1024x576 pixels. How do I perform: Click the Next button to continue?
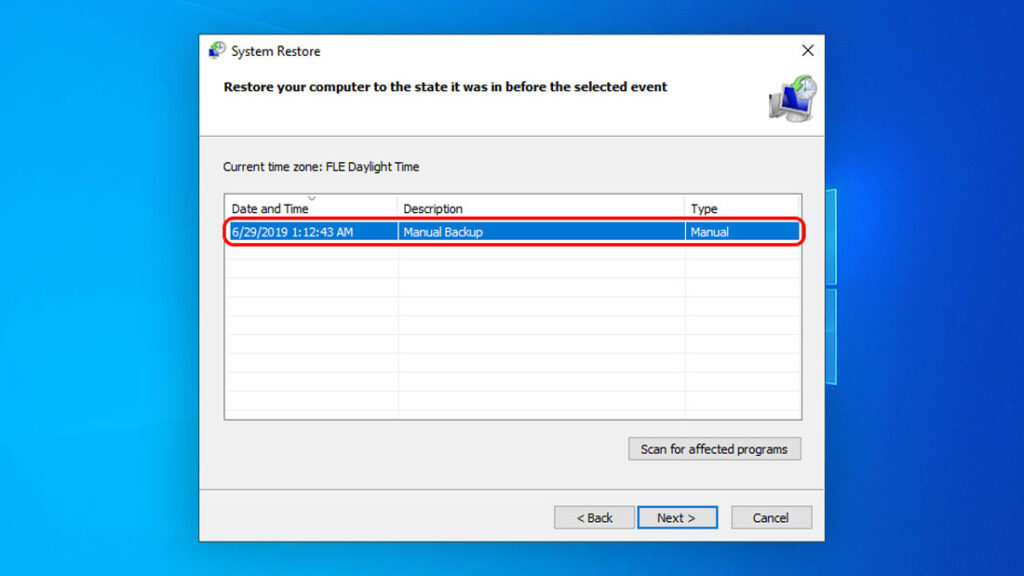pyautogui.click(x=677, y=517)
